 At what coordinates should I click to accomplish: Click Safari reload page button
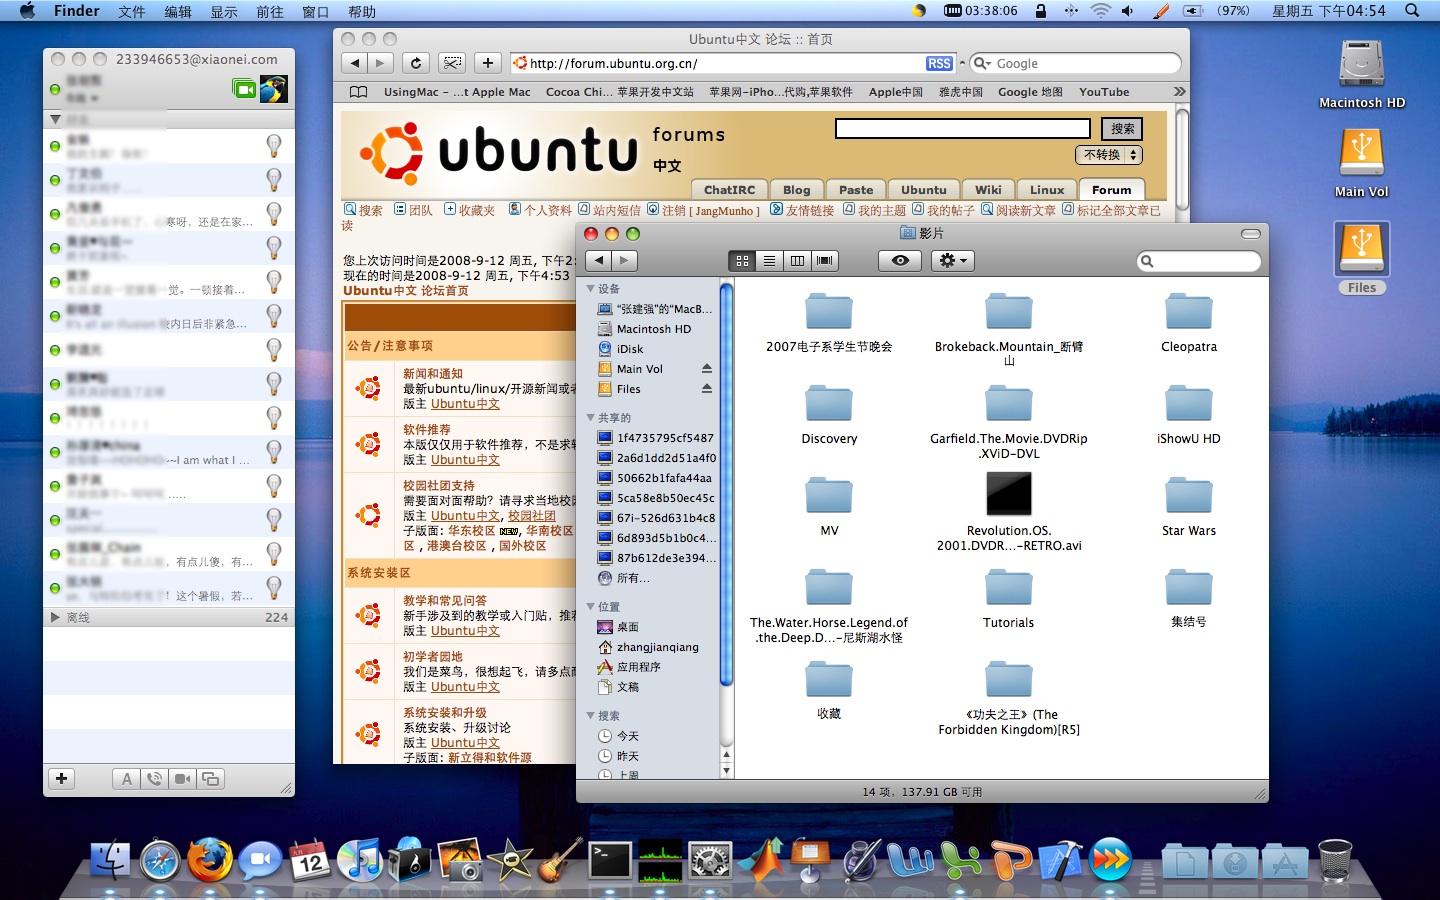[416, 63]
